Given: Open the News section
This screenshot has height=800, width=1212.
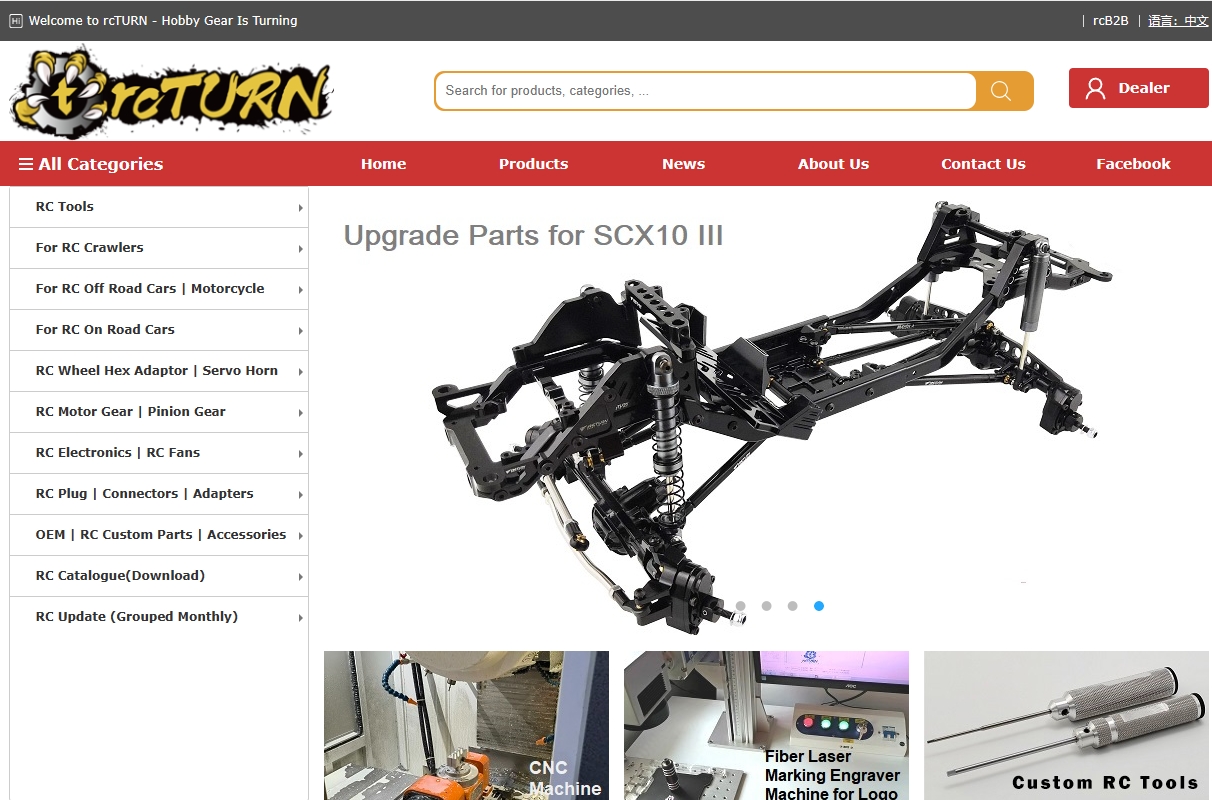Looking at the screenshot, I should [x=684, y=164].
